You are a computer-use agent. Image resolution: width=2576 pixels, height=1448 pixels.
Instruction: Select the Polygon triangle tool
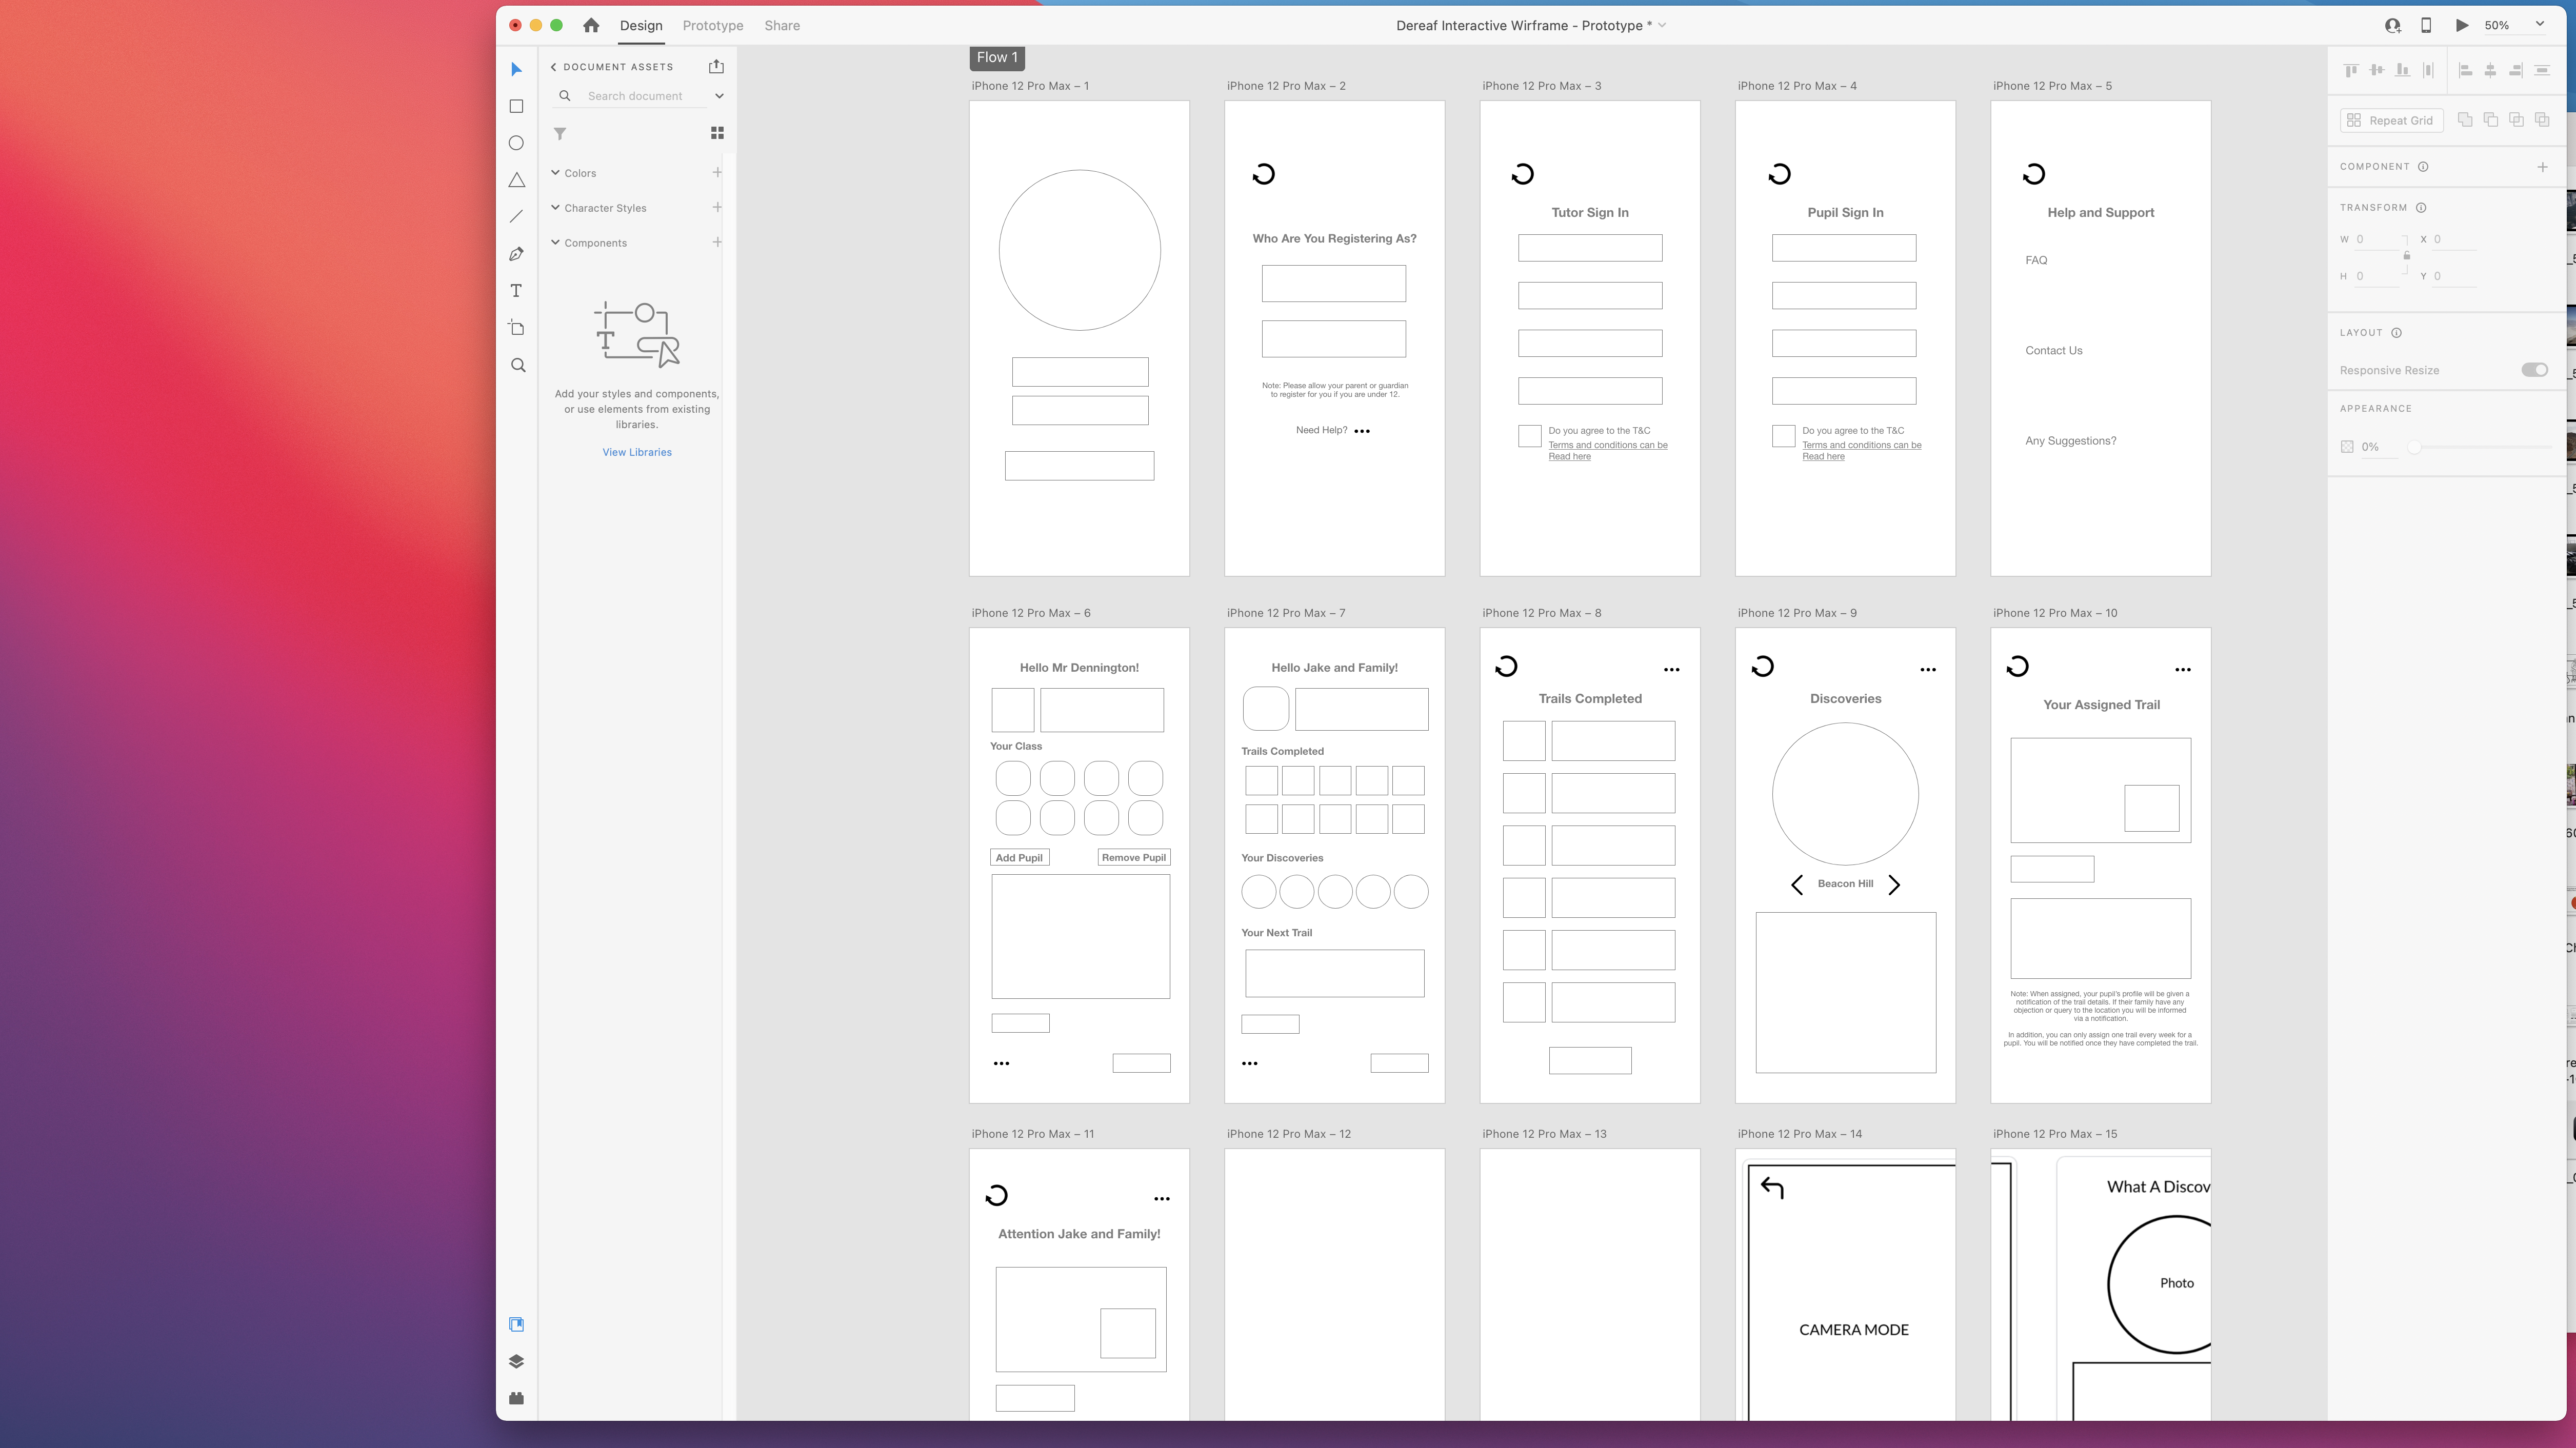point(516,180)
